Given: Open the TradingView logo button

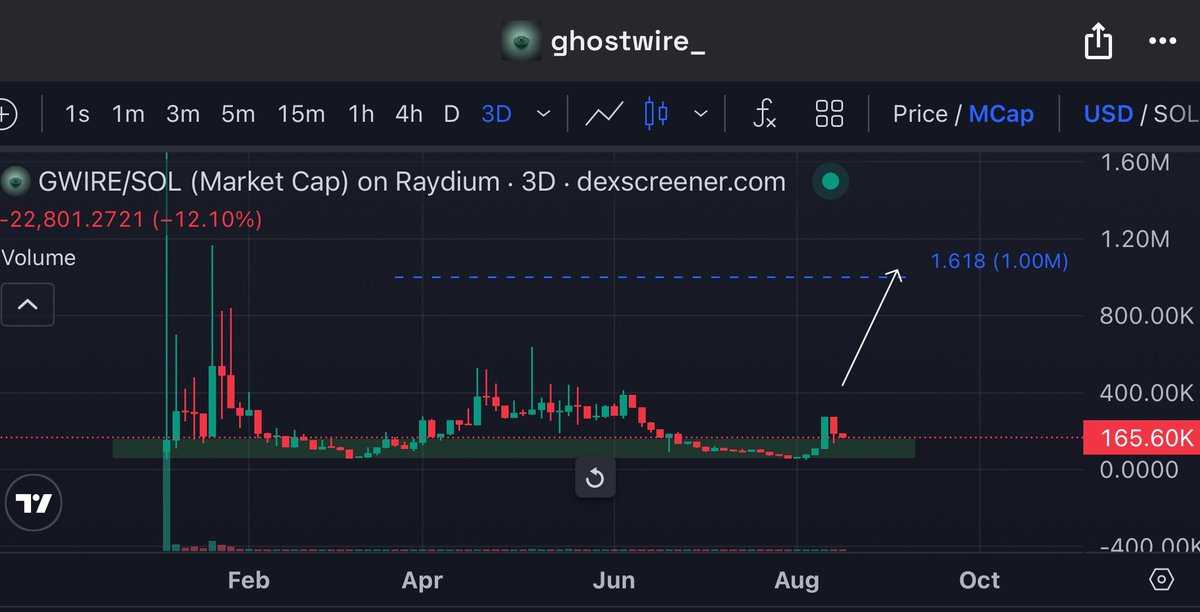Looking at the screenshot, I should pos(34,503).
